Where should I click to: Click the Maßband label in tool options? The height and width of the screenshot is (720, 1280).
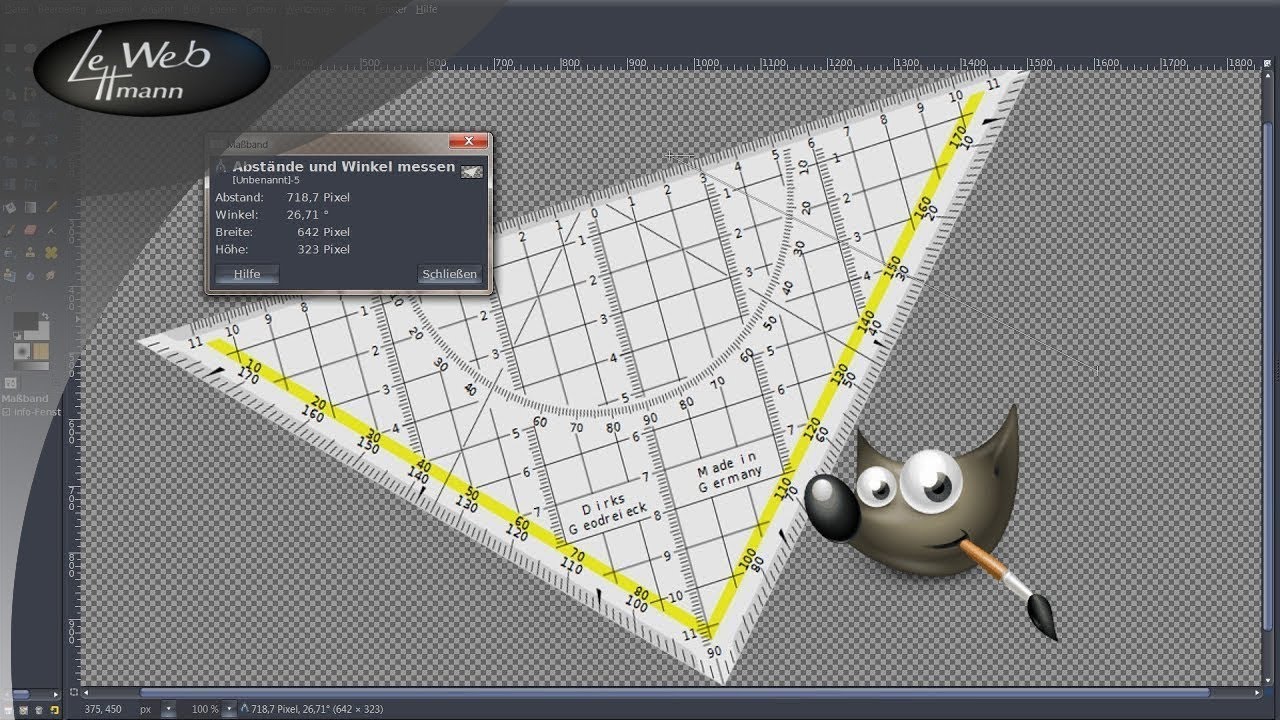(x=25, y=398)
